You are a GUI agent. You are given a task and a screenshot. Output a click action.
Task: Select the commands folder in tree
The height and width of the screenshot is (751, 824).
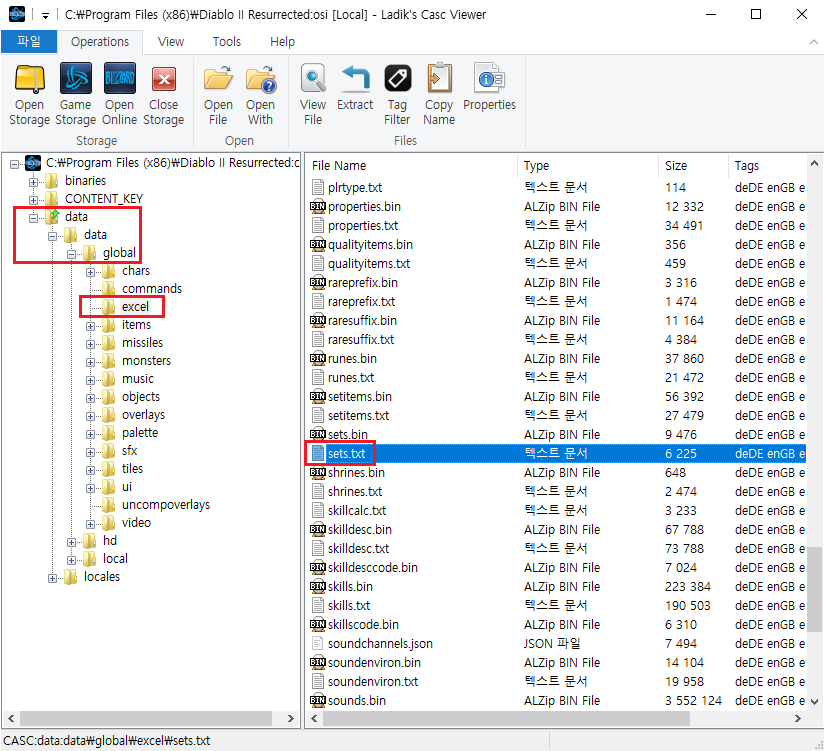tap(151, 289)
